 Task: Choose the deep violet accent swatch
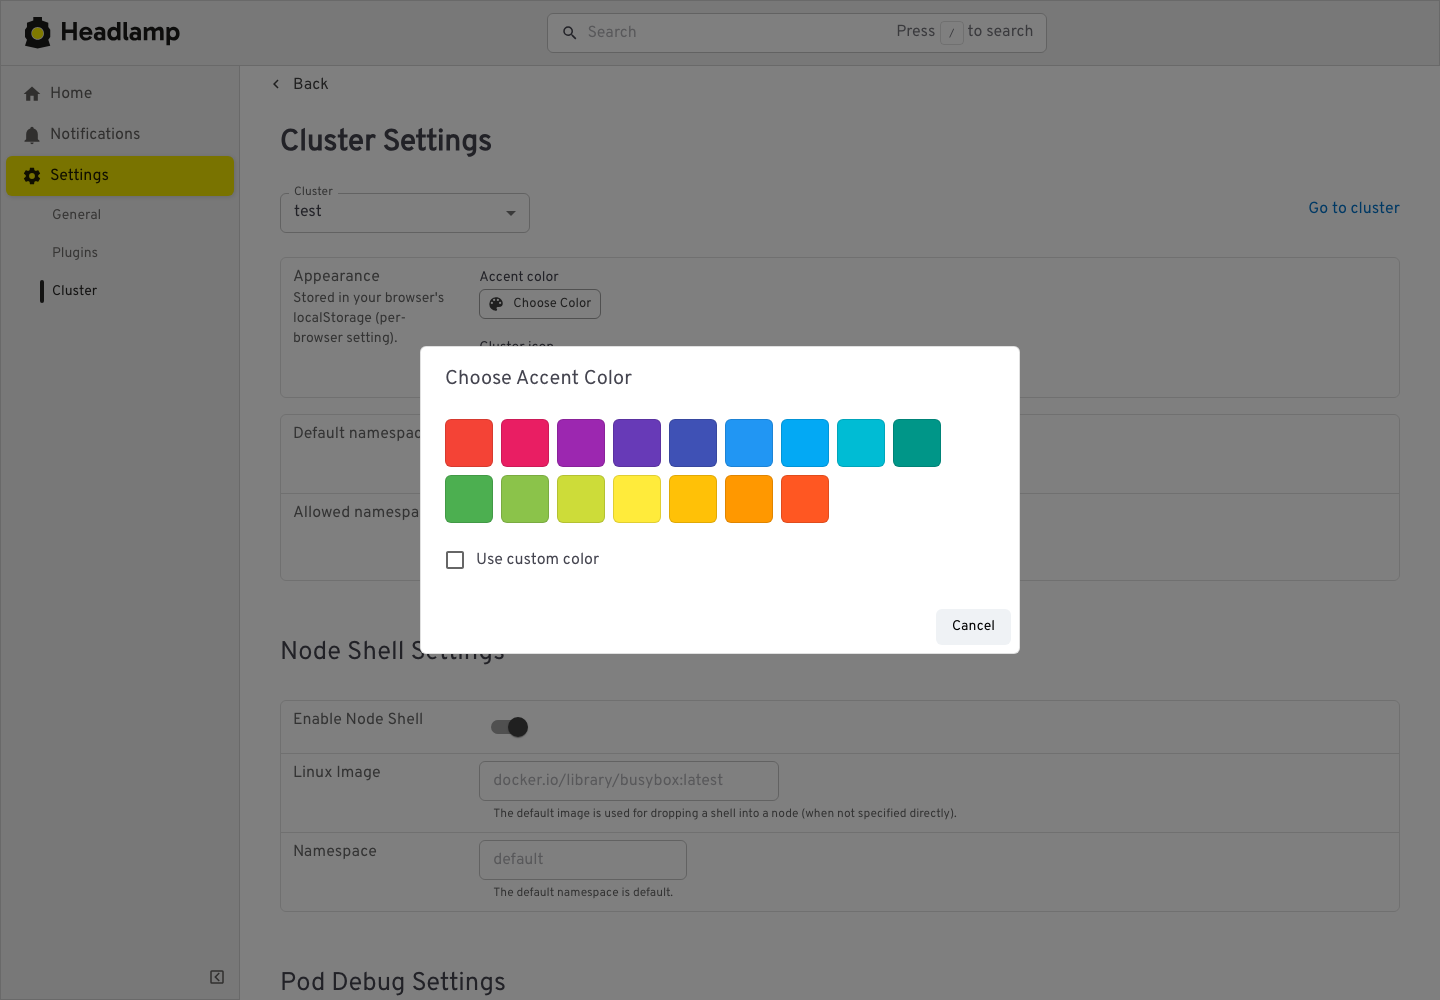coord(637,443)
